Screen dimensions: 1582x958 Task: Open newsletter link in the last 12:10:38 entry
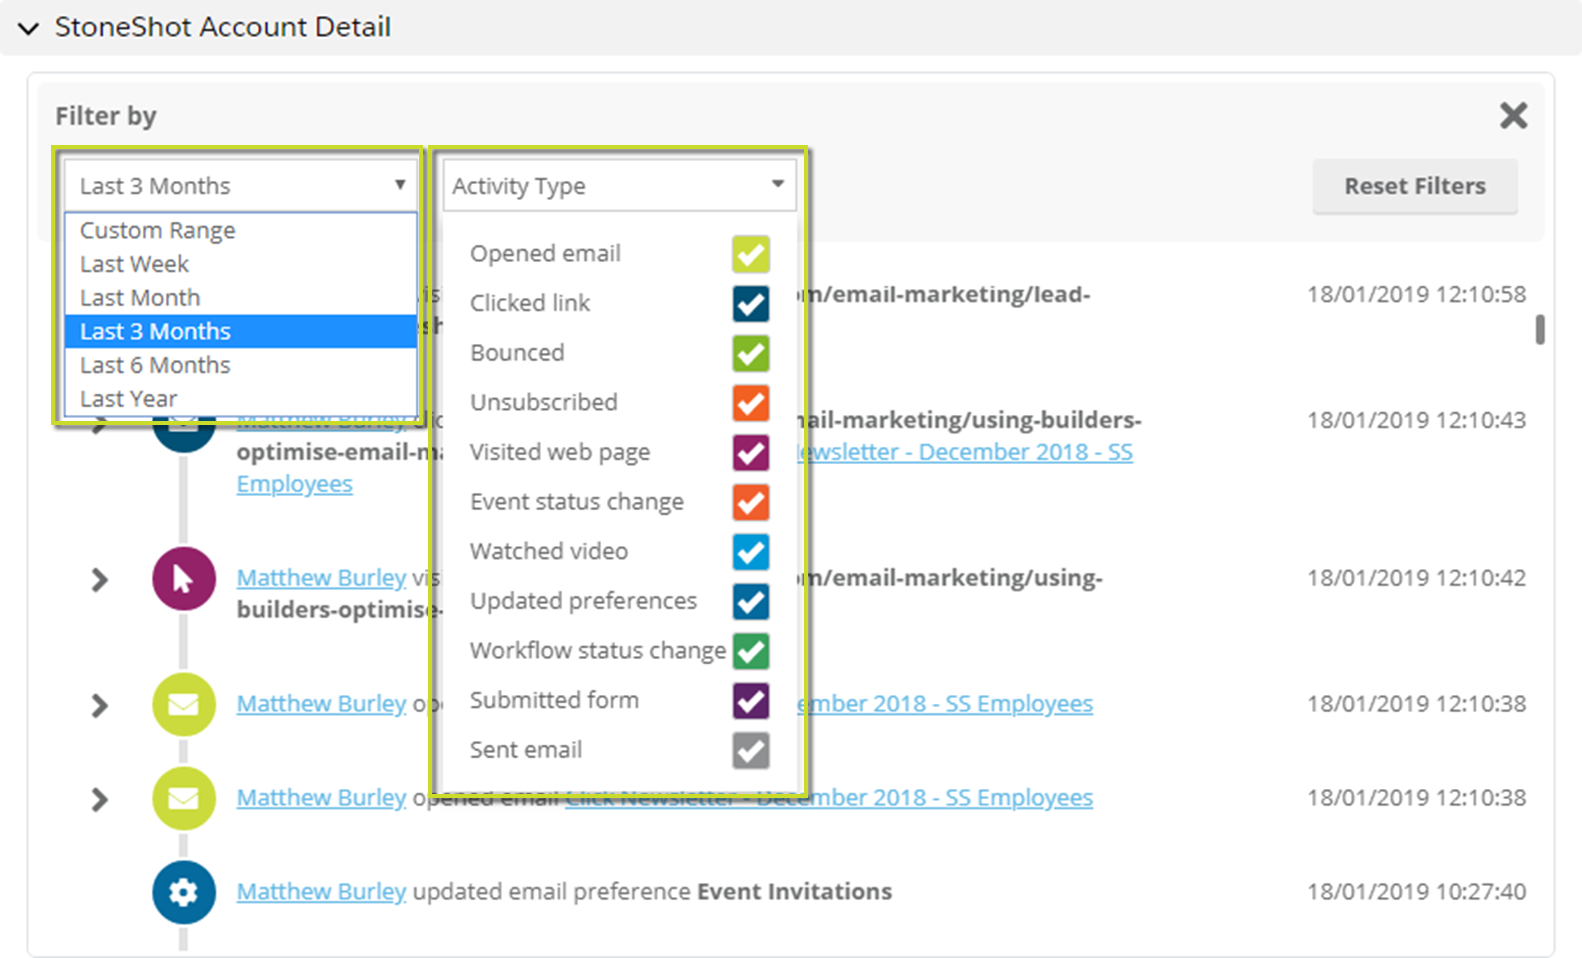(829, 798)
